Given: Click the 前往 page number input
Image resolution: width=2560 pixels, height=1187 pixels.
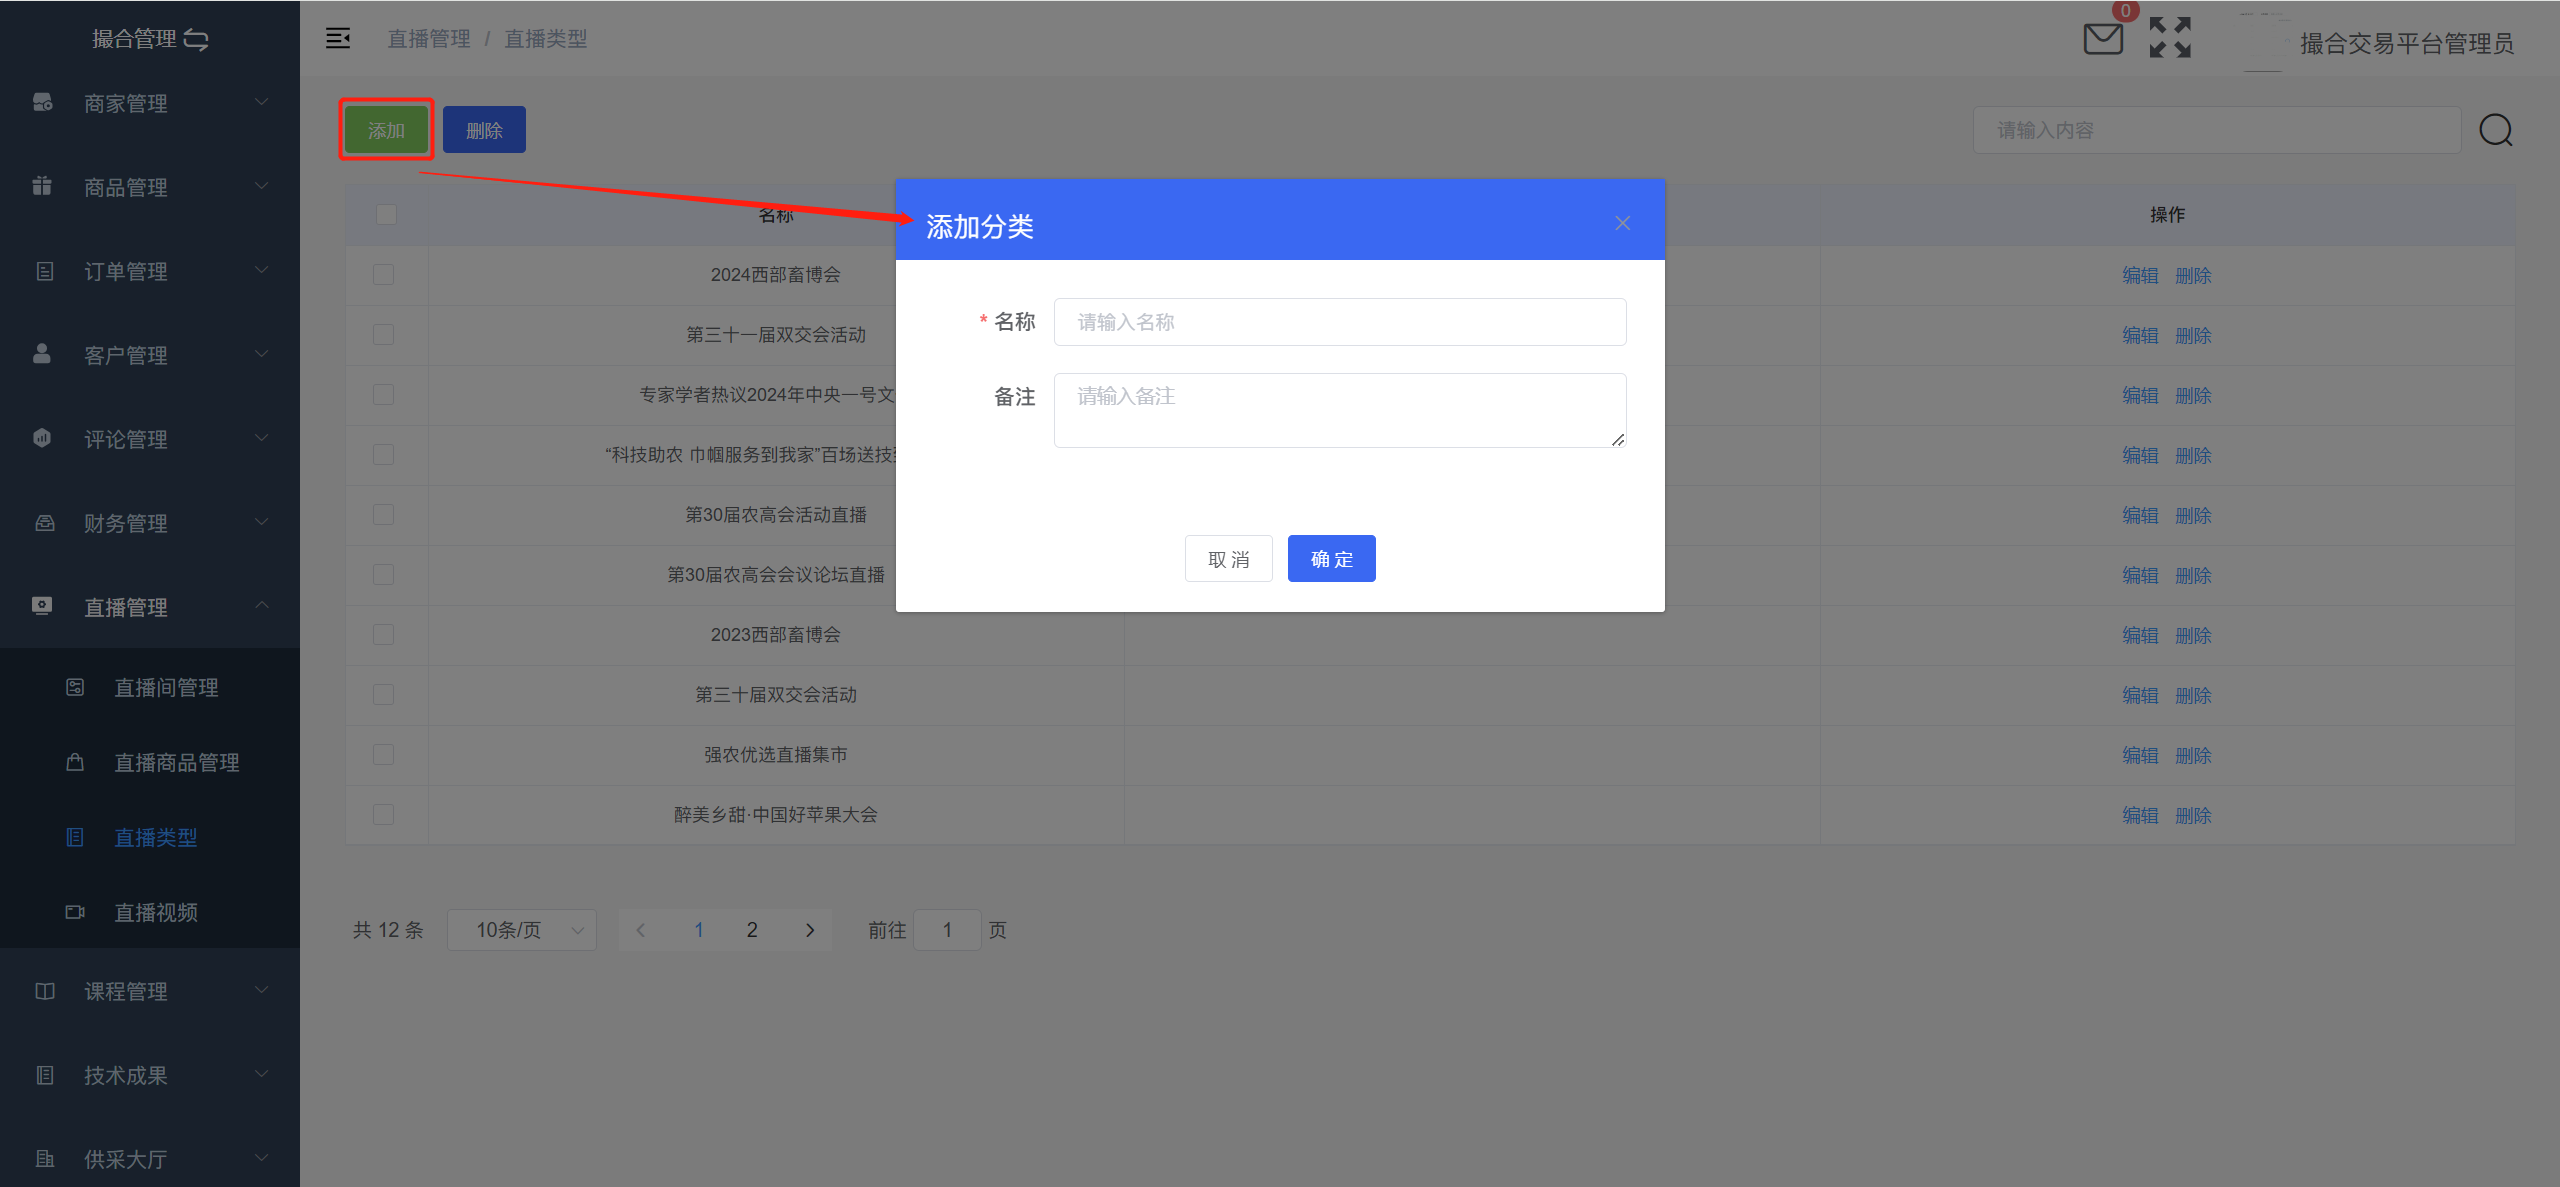Looking at the screenshot, I should tap(947, 930).
